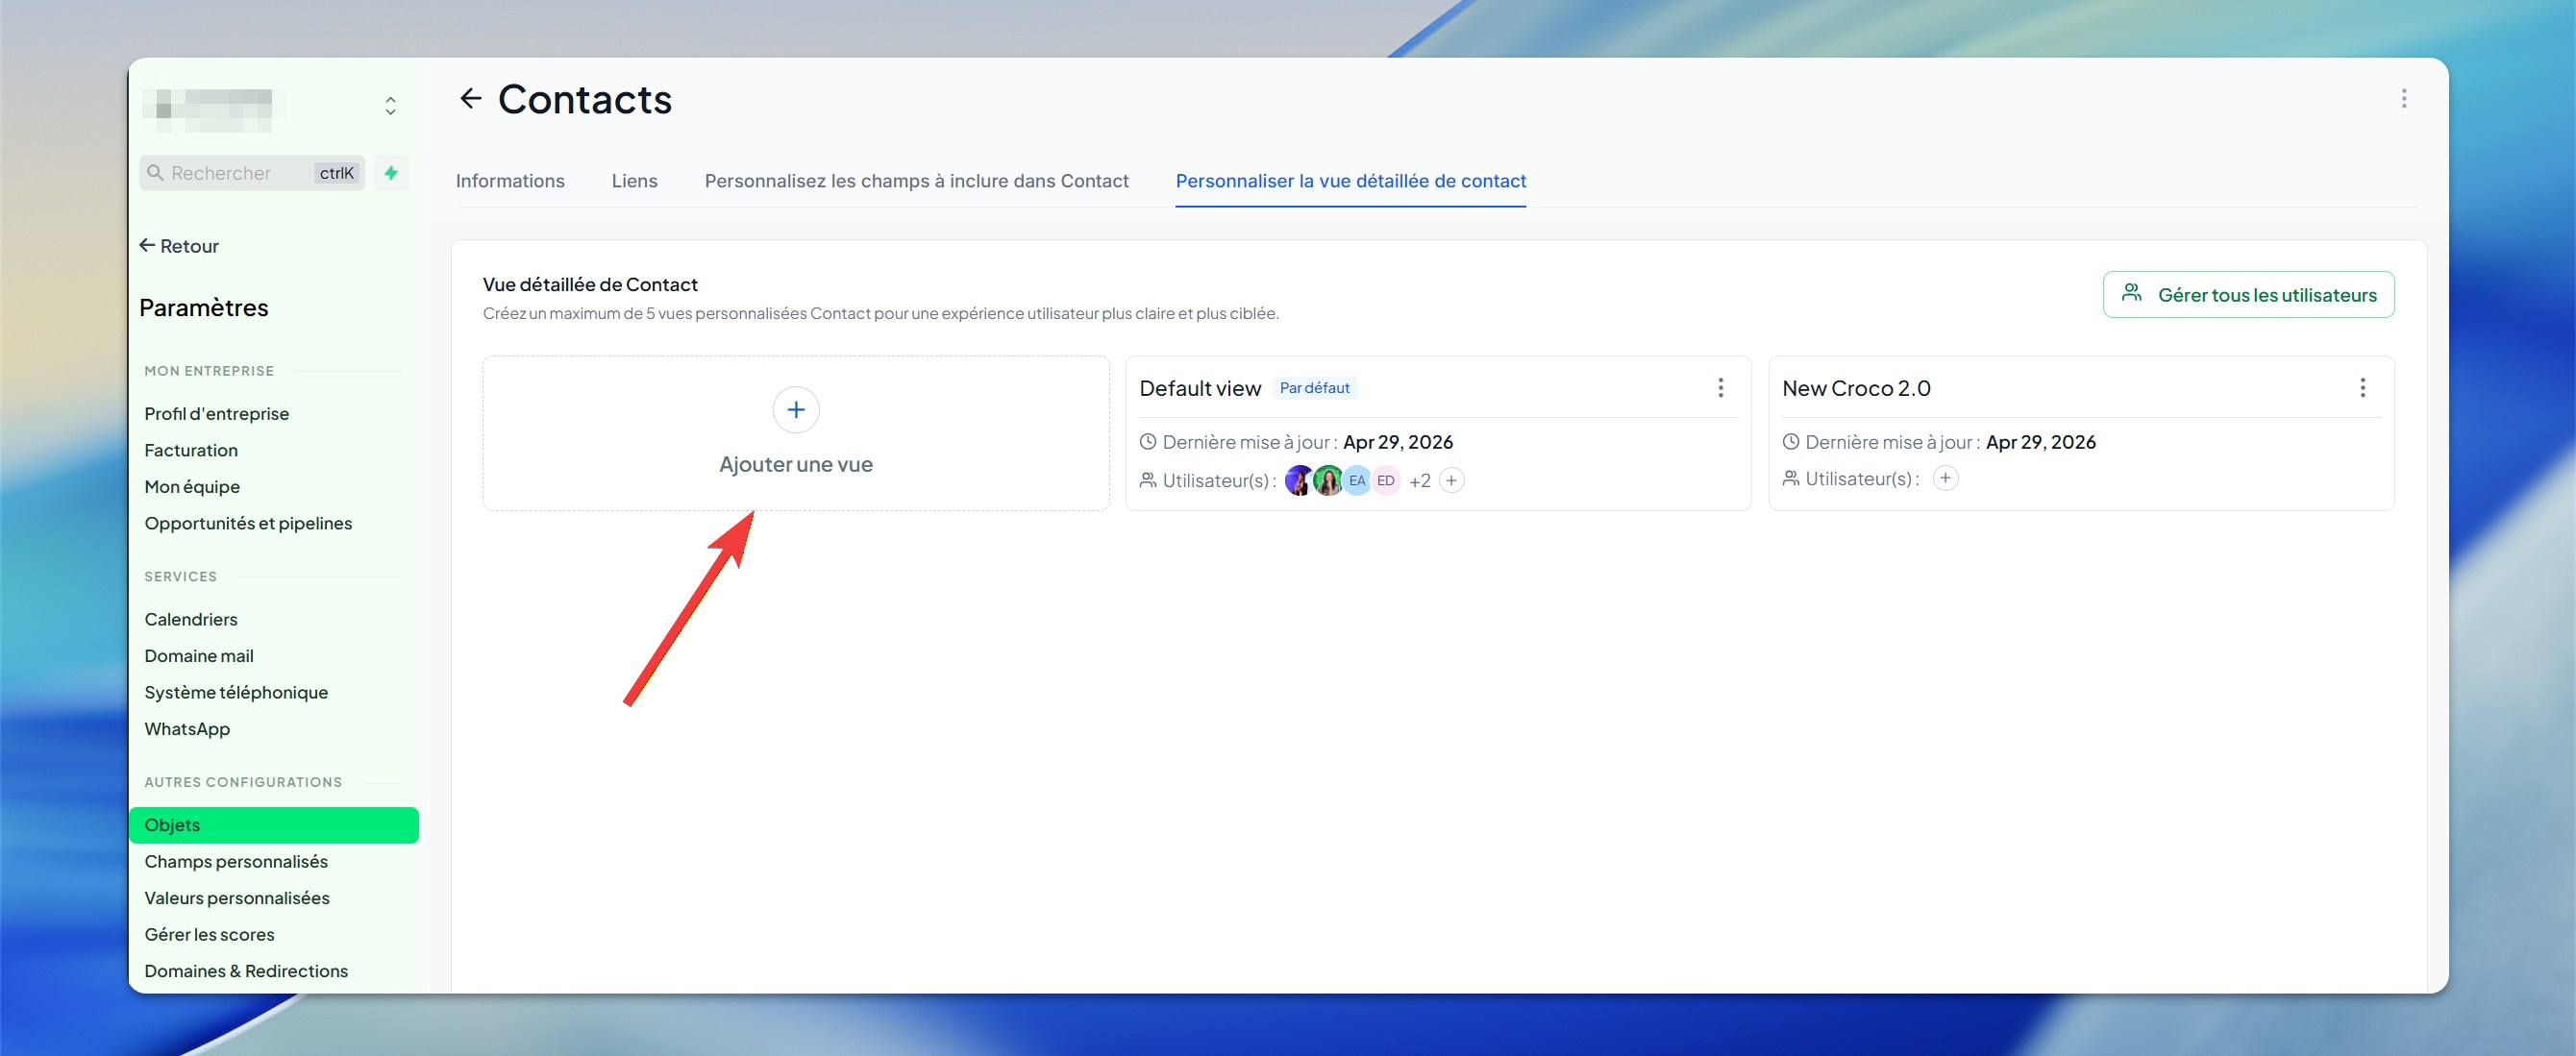The width and height of the screenshot is (2576, 1056).
Task: Open Système téléphonique settings
Action: click(236, 692)
